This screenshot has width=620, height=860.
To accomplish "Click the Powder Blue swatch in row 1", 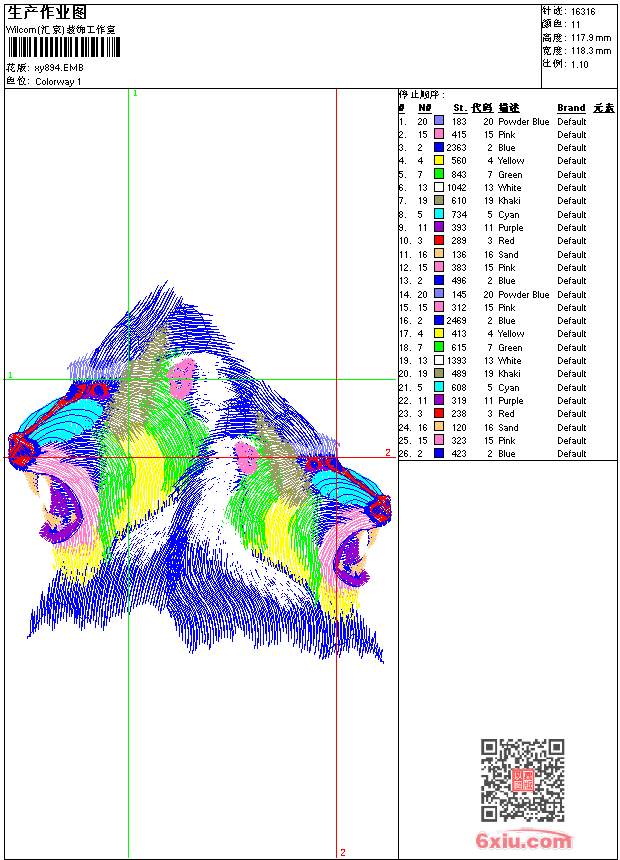I will pos(439,121).
